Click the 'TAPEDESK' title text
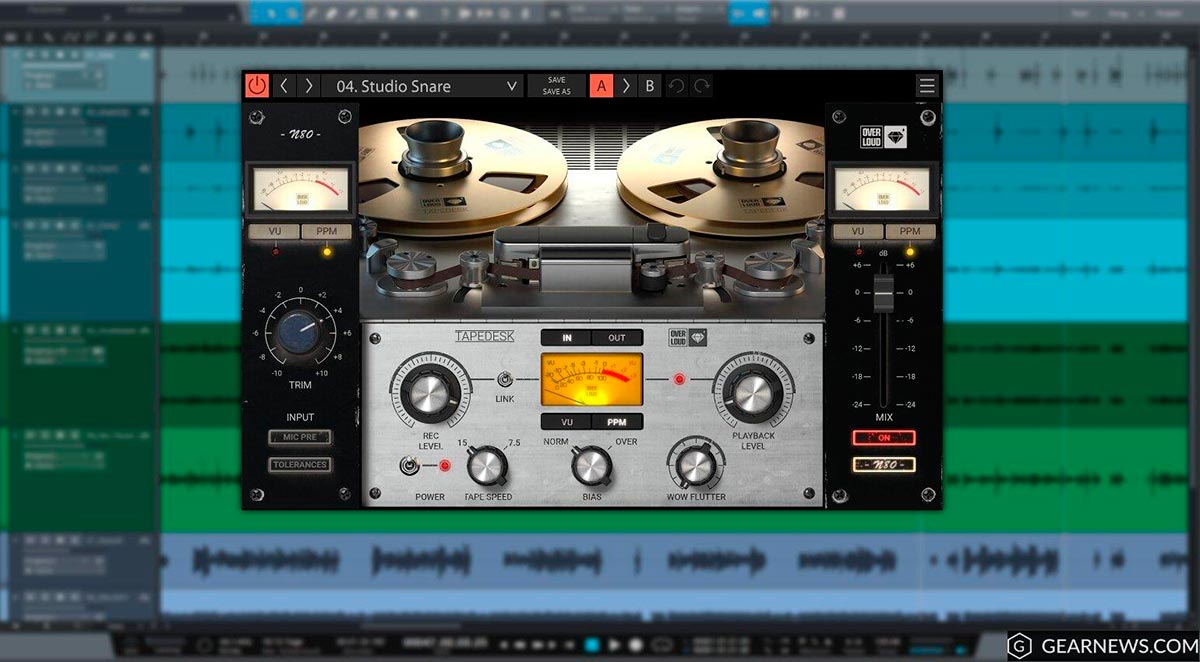 tap(485, 336)
